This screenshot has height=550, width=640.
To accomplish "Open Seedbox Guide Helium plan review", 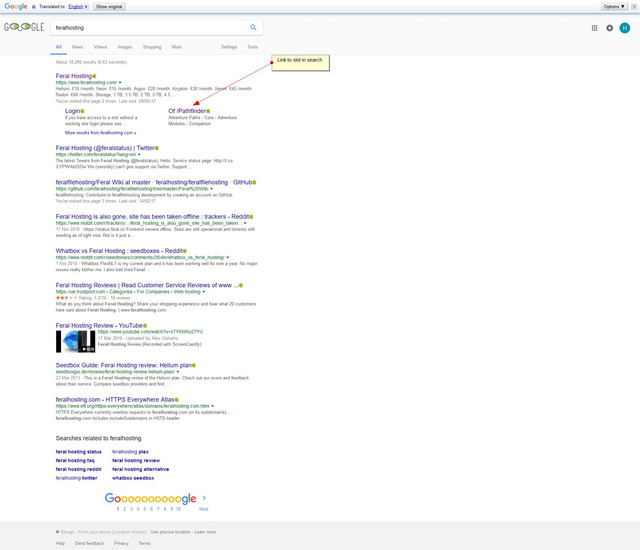I will click(x=124, y=365).
